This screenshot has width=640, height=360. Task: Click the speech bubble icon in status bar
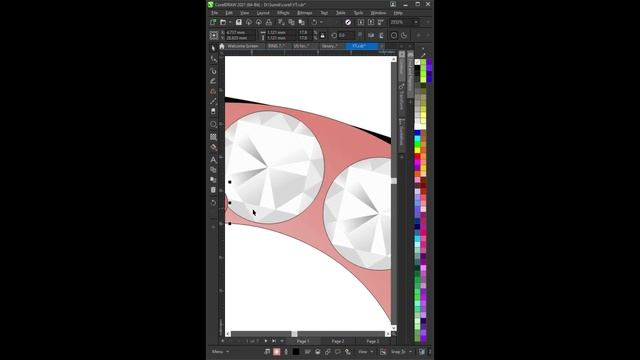(338, 351)
